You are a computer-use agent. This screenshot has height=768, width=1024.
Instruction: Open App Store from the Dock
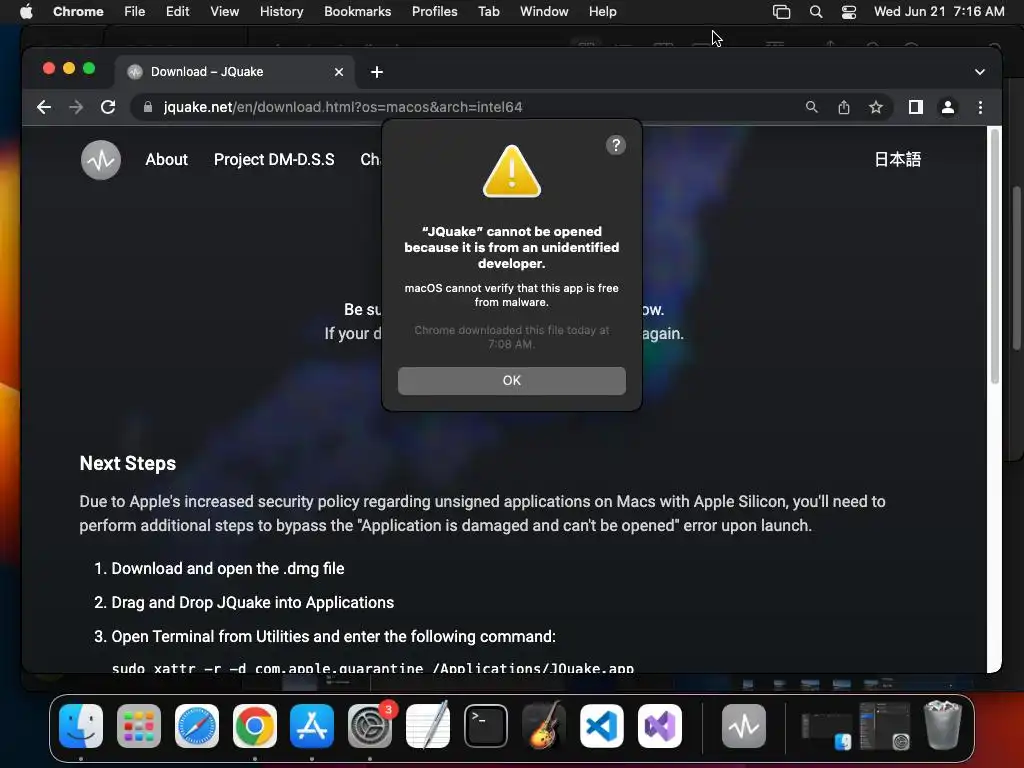(x=312, y=726)
